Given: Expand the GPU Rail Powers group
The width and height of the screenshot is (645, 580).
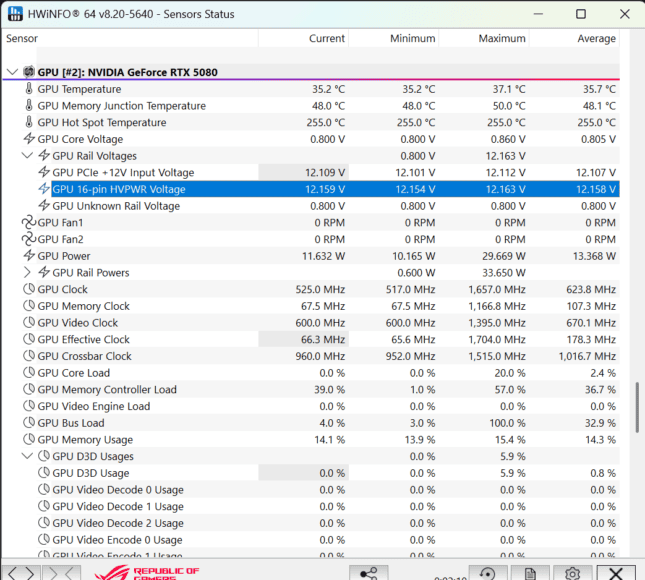Looking at the screenshot, I should pyautogui.click(x=27, y=272).
